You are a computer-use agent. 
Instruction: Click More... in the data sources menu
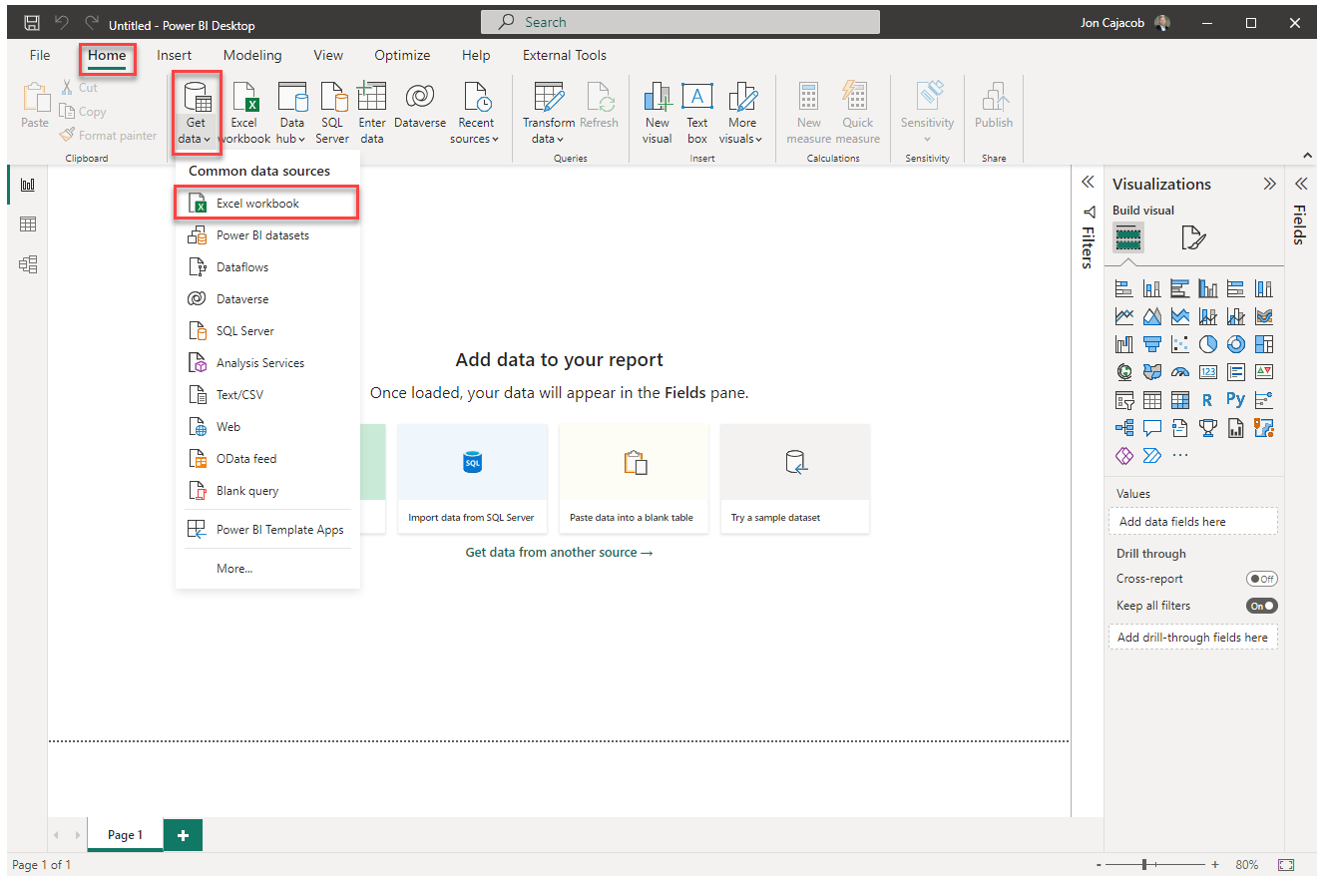[x=267, y=568]
